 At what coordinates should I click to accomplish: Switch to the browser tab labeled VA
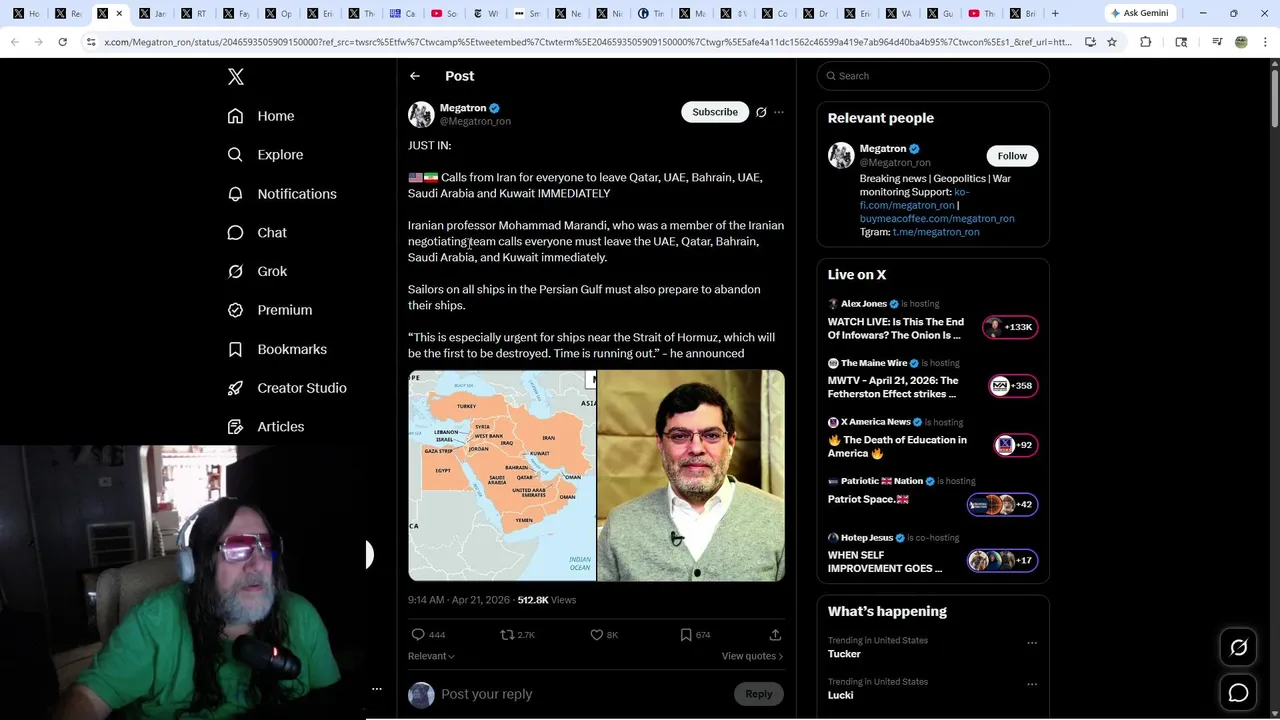pos(898,13)
